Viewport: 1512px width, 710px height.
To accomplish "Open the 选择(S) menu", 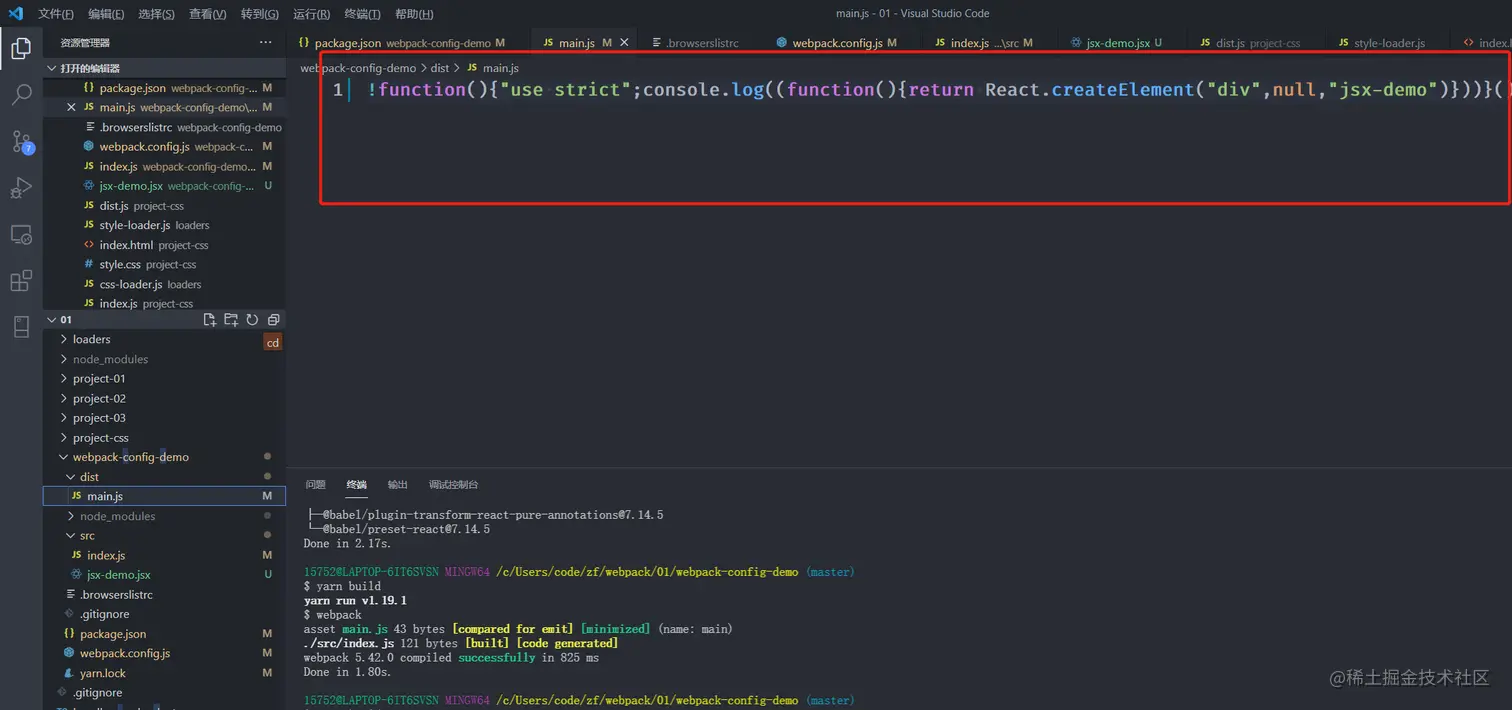I will point(156,14).
